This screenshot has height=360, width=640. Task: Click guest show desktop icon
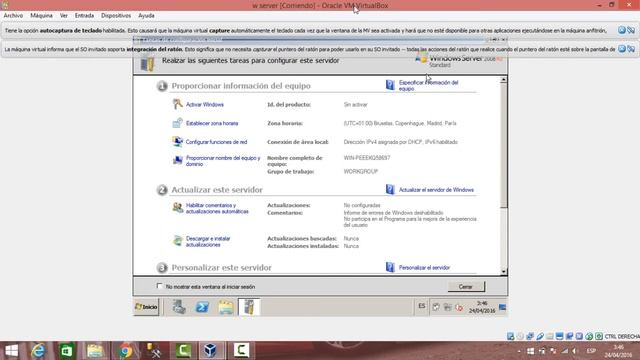point(502,307)
